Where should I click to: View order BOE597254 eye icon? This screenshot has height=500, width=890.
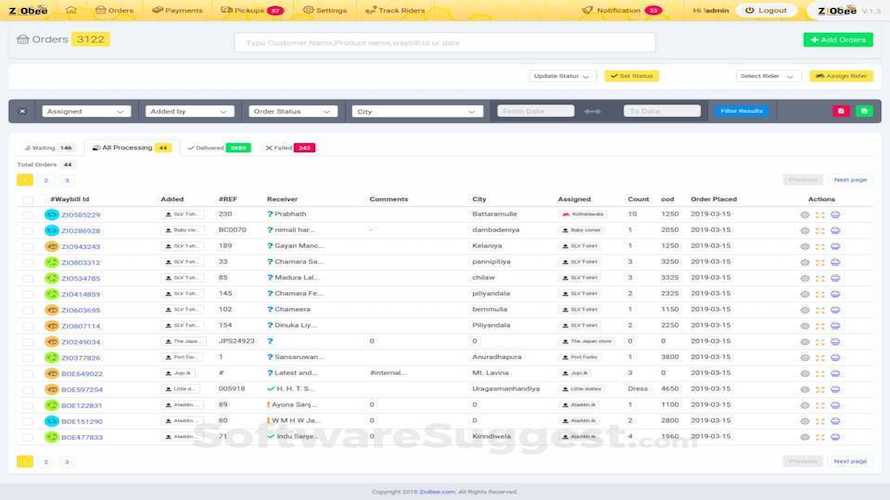click(804, 390)
